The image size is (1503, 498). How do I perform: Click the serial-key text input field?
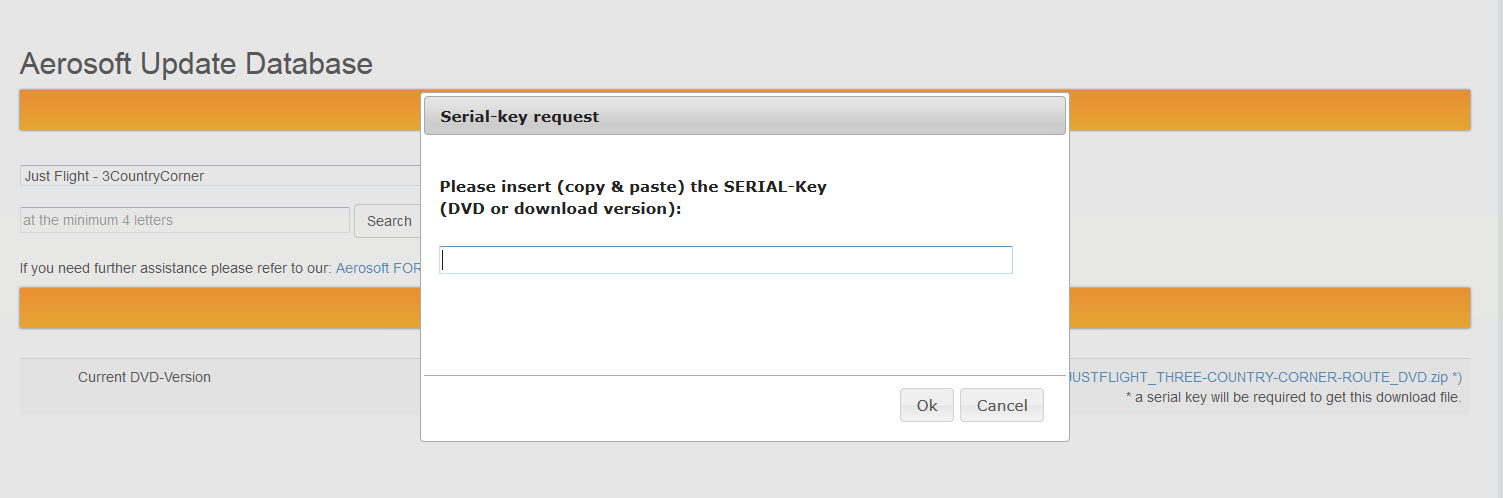726,260
